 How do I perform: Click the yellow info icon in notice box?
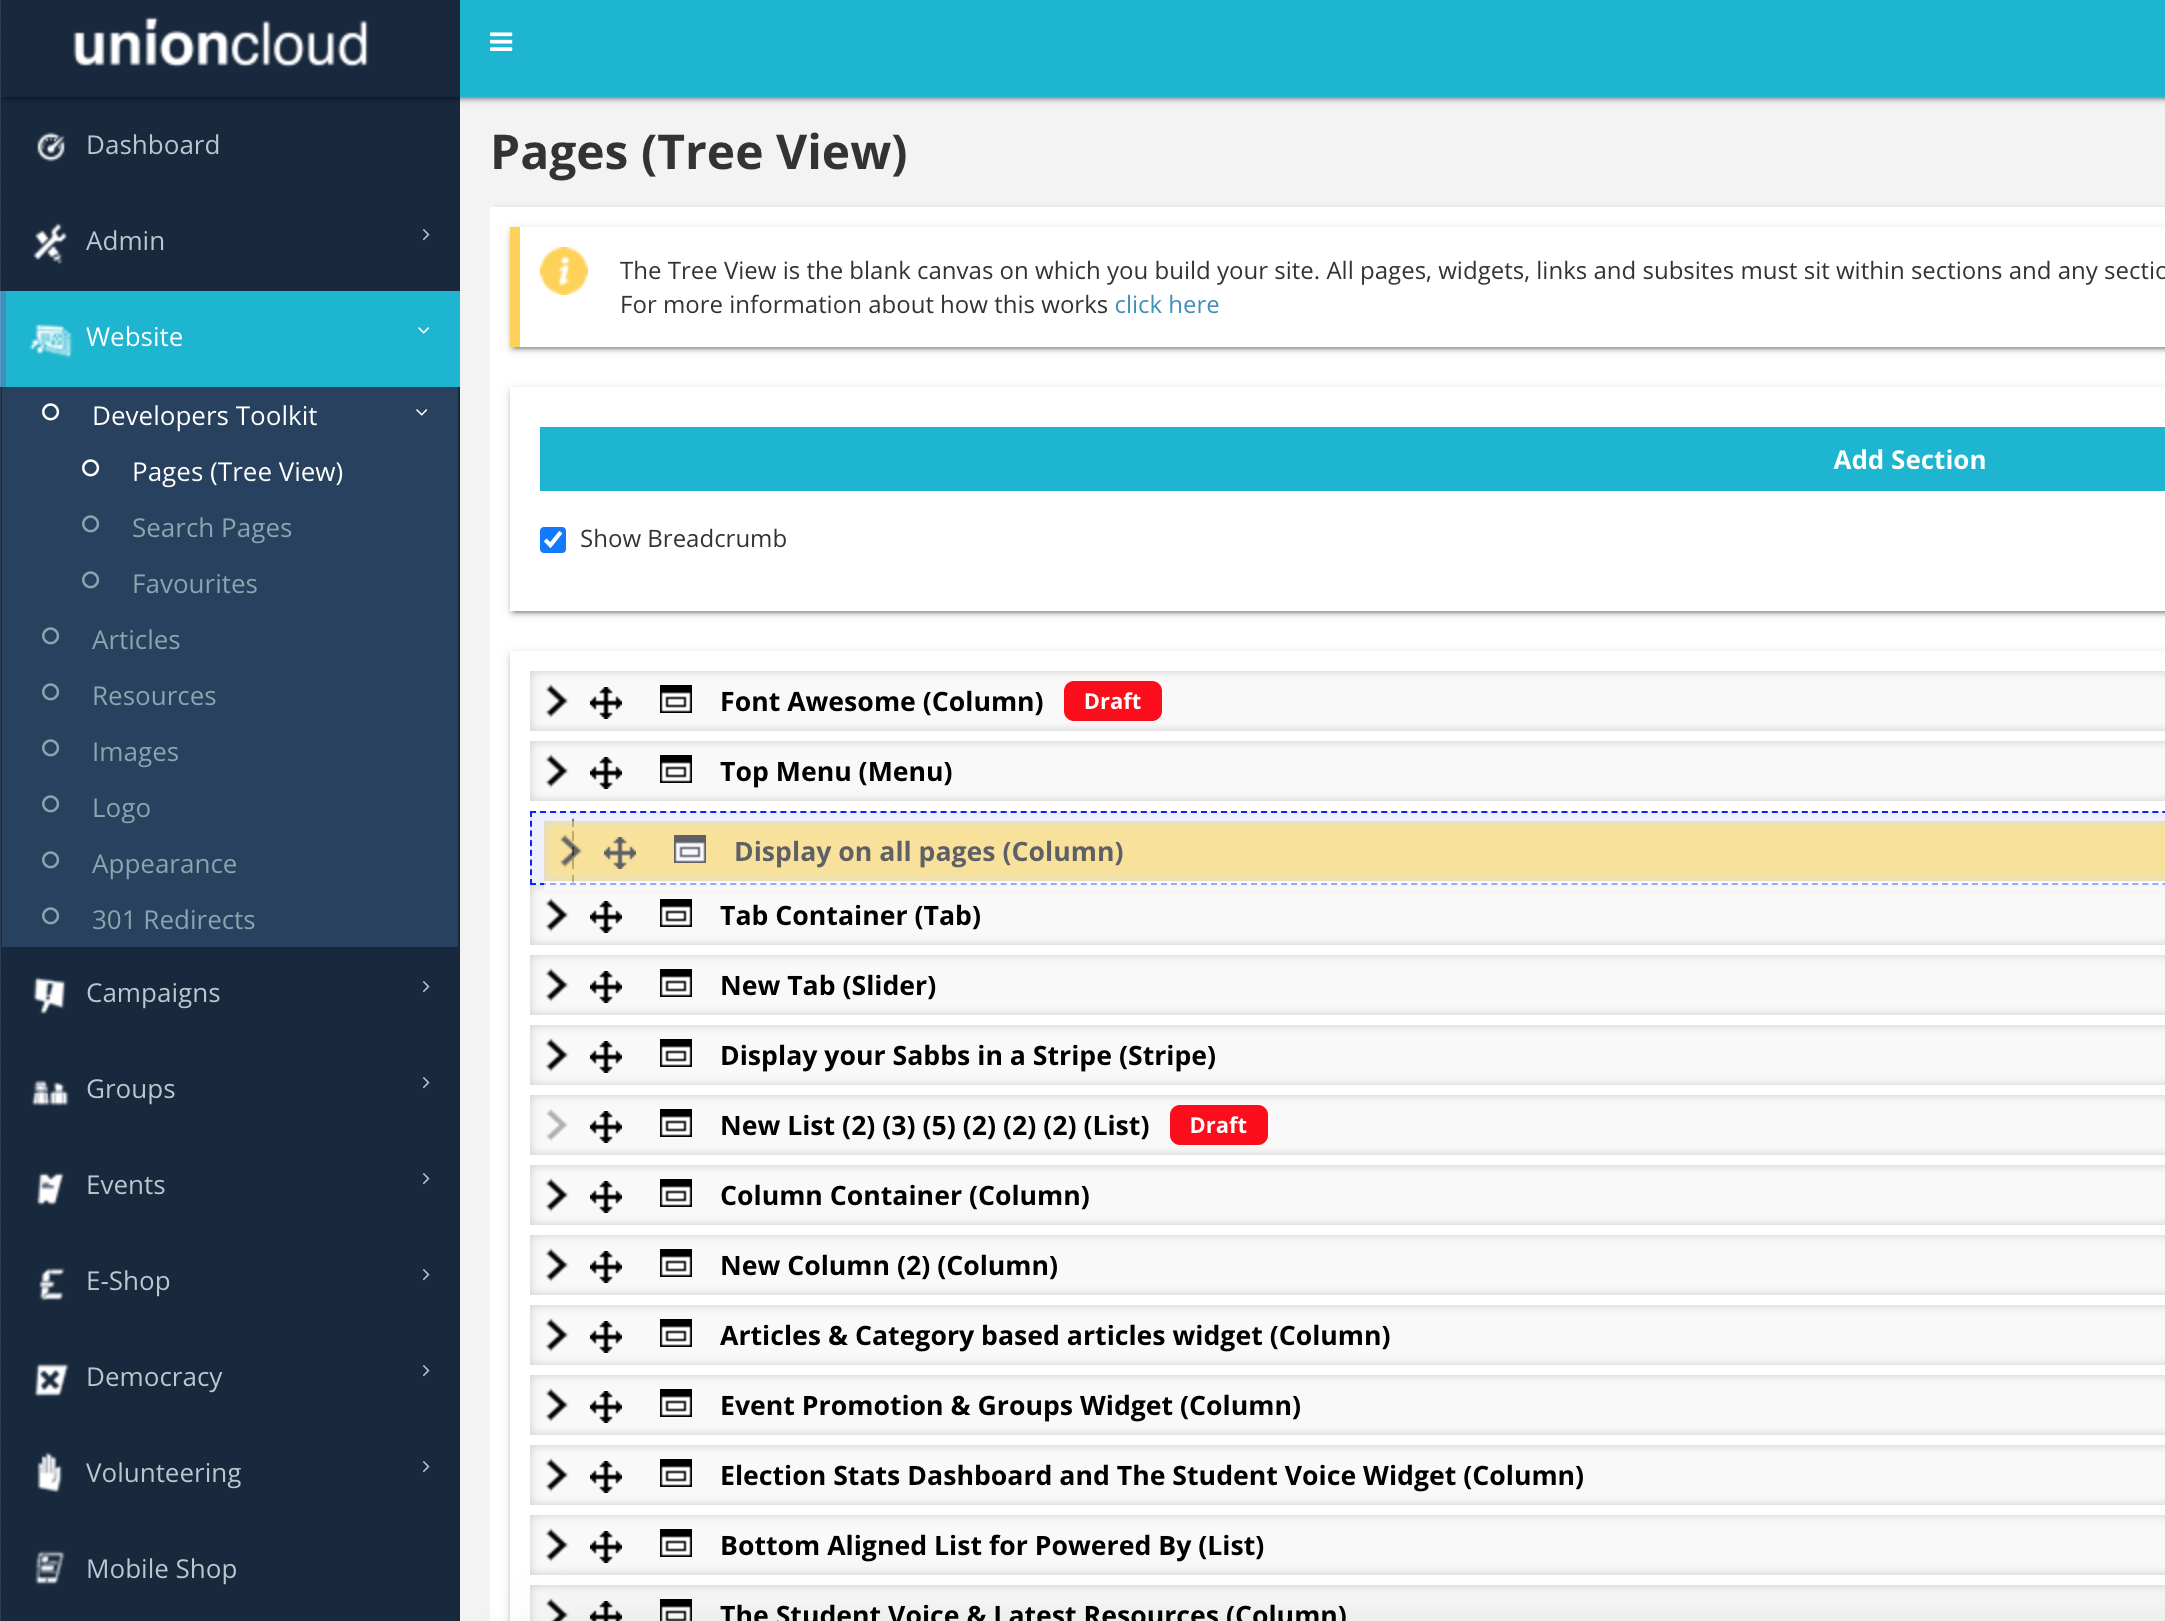pyautogui.click(x=564, y=271)
